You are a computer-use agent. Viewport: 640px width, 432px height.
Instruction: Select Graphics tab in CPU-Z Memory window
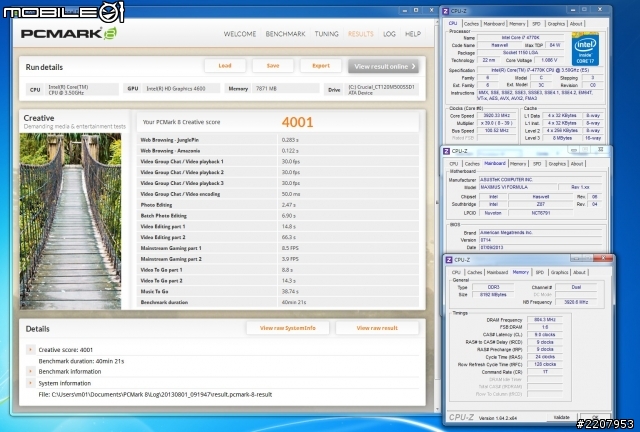[559, 272]
